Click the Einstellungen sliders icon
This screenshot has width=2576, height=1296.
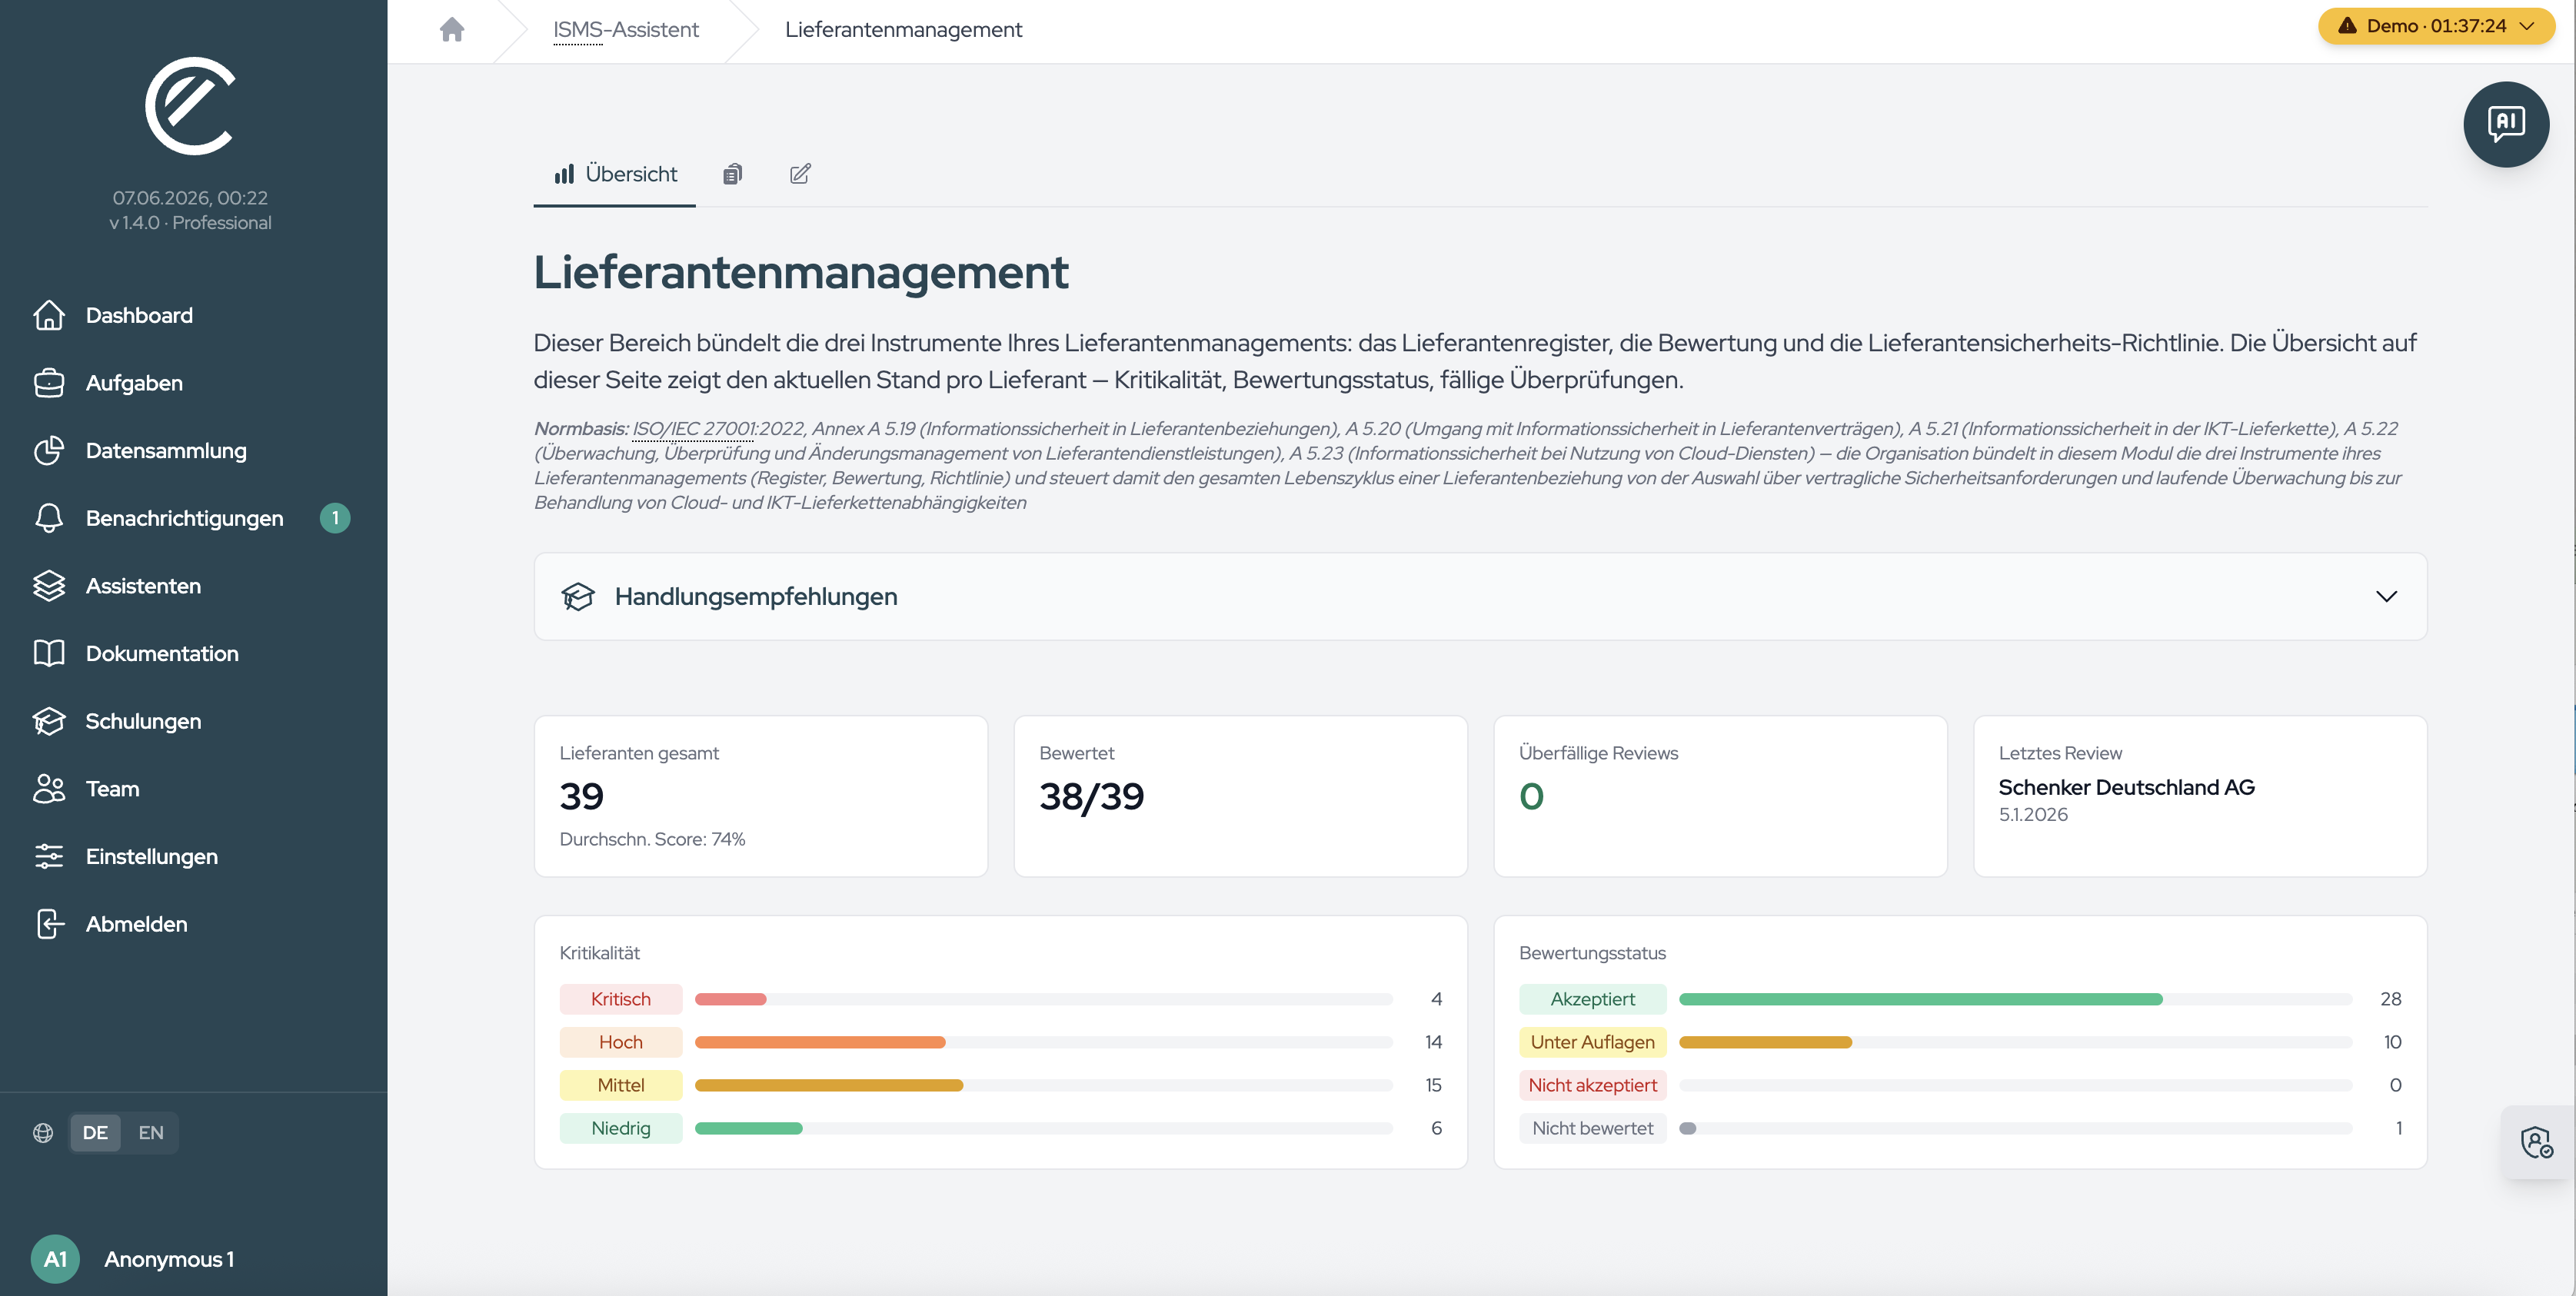(x=49, y=856)
